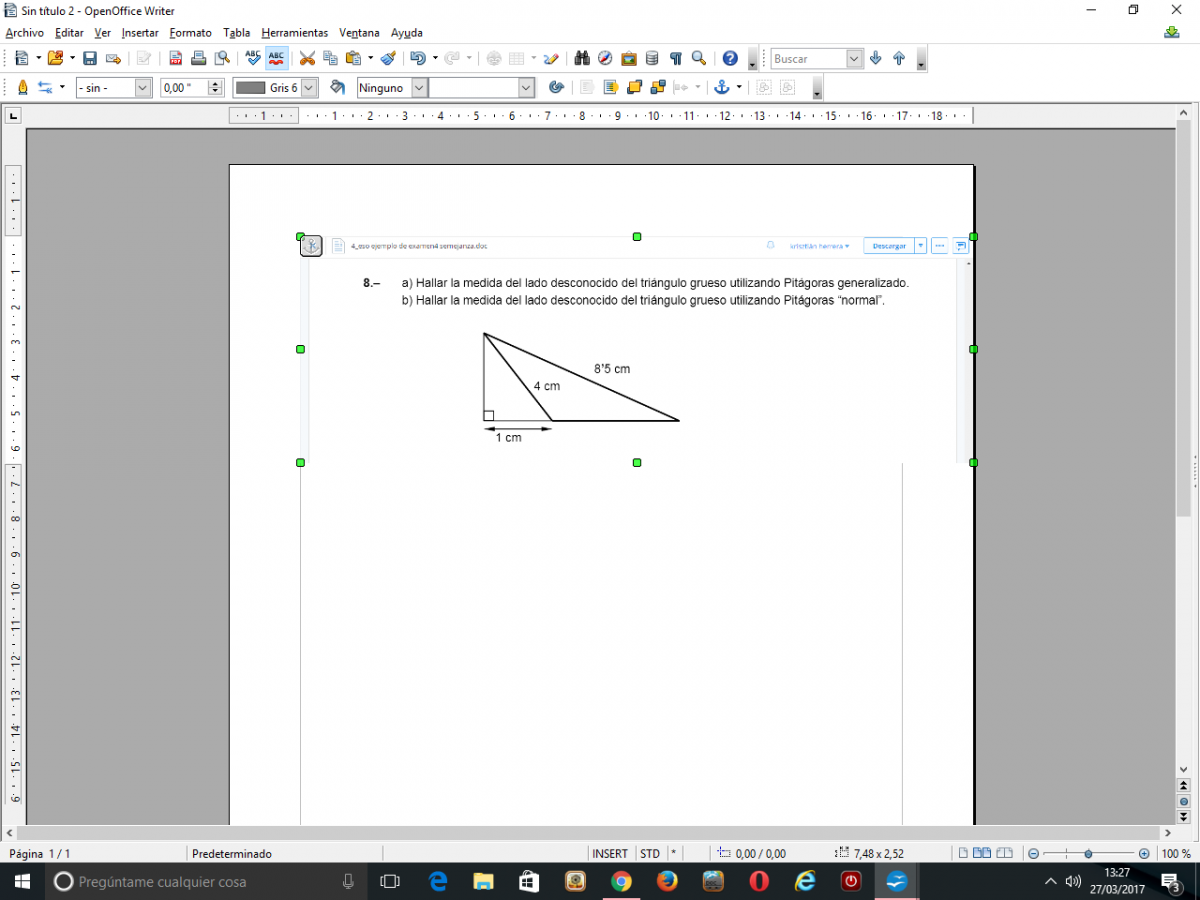
Task: Export document directly as PDF
Action: click(176, 59)
